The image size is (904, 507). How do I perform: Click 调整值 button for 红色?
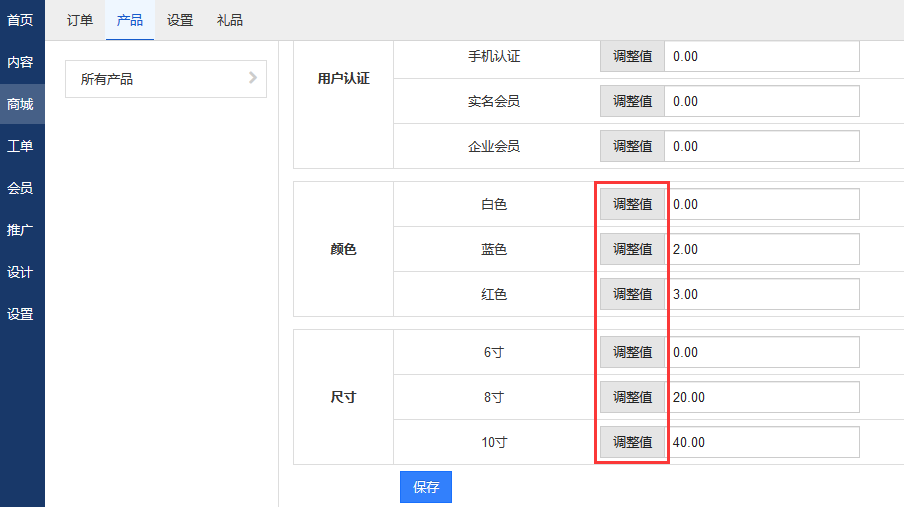pos(632,294)
